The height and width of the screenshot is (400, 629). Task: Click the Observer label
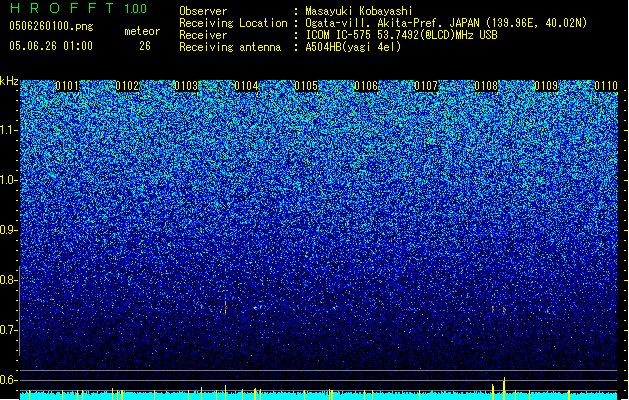click(x=203, y=11)
